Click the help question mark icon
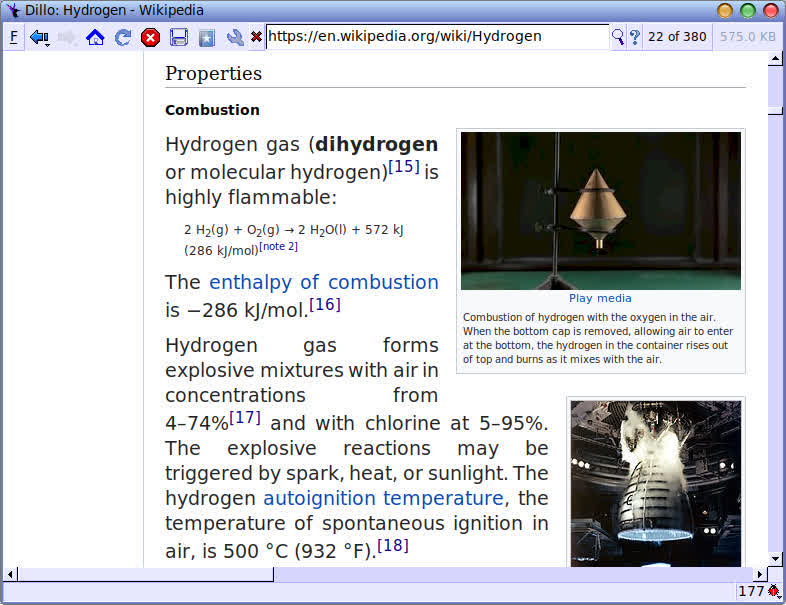 point(635,37)
